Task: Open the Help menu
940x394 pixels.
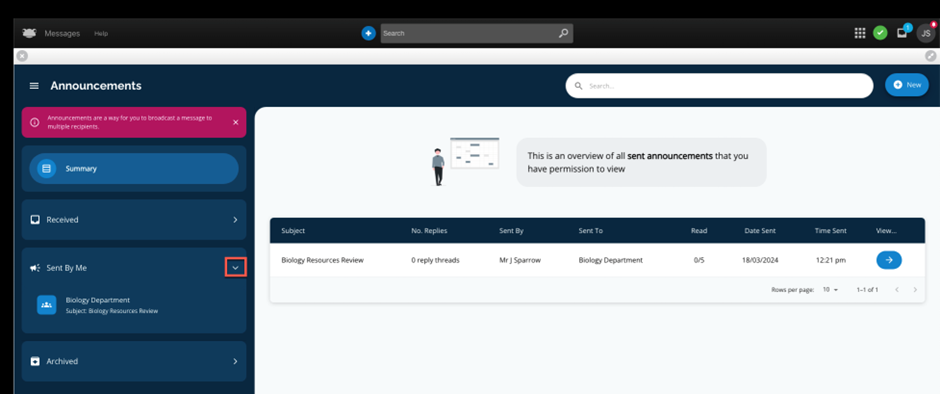Action: [x=101, y=34]
